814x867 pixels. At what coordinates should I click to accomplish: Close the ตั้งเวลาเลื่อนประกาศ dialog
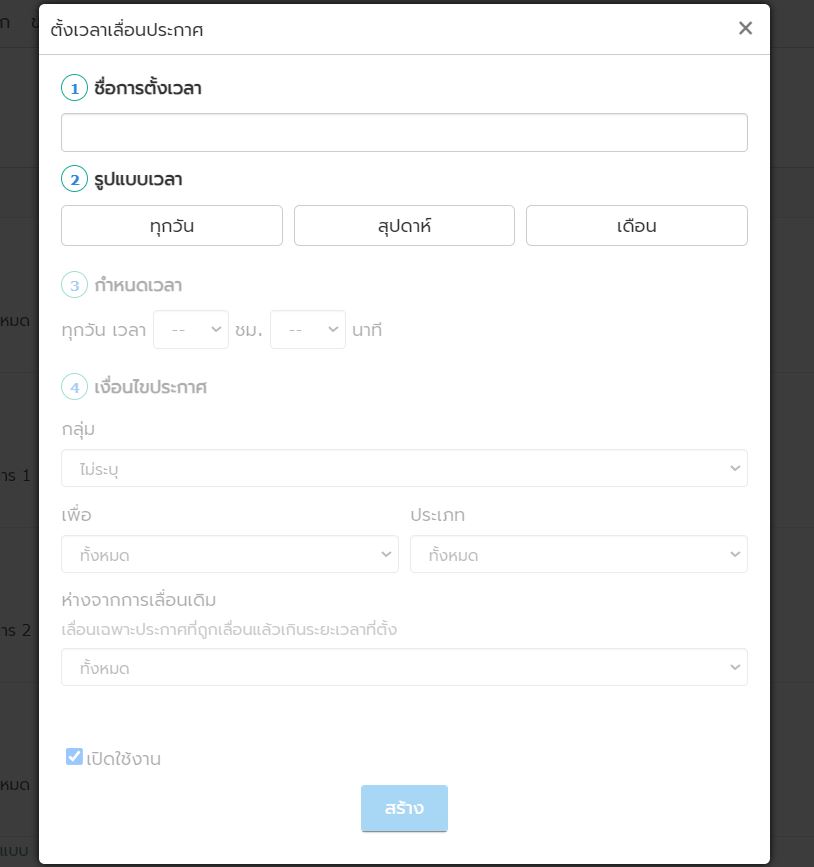tap(745, 29)
